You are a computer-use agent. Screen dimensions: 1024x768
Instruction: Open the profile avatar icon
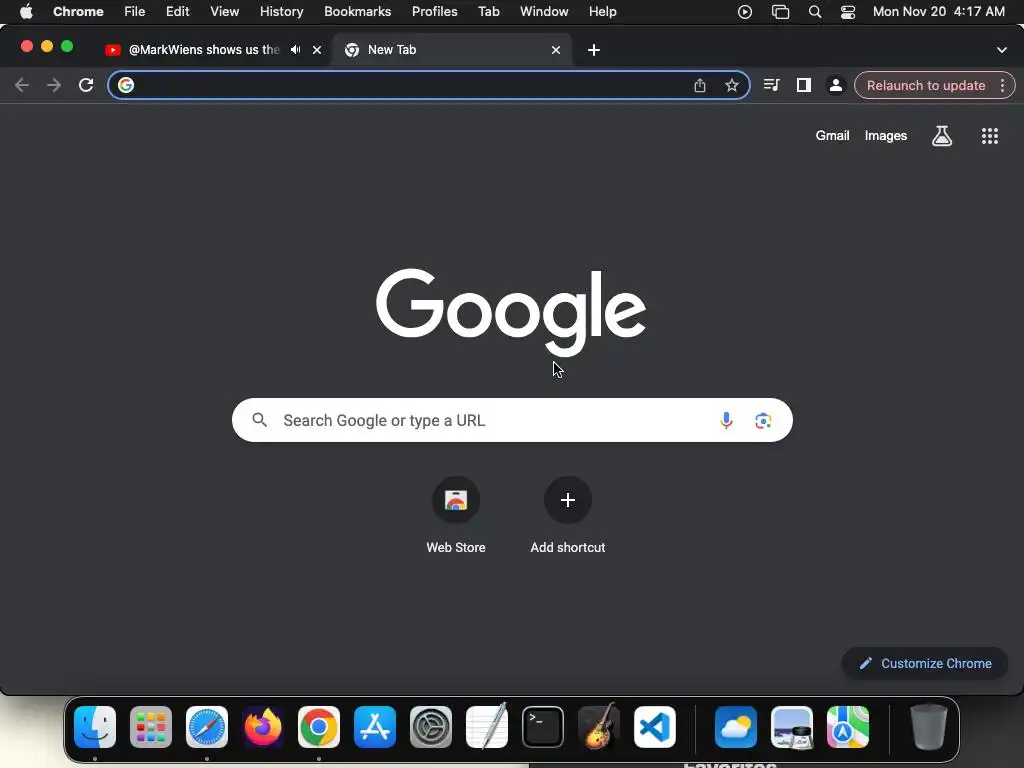835,85
